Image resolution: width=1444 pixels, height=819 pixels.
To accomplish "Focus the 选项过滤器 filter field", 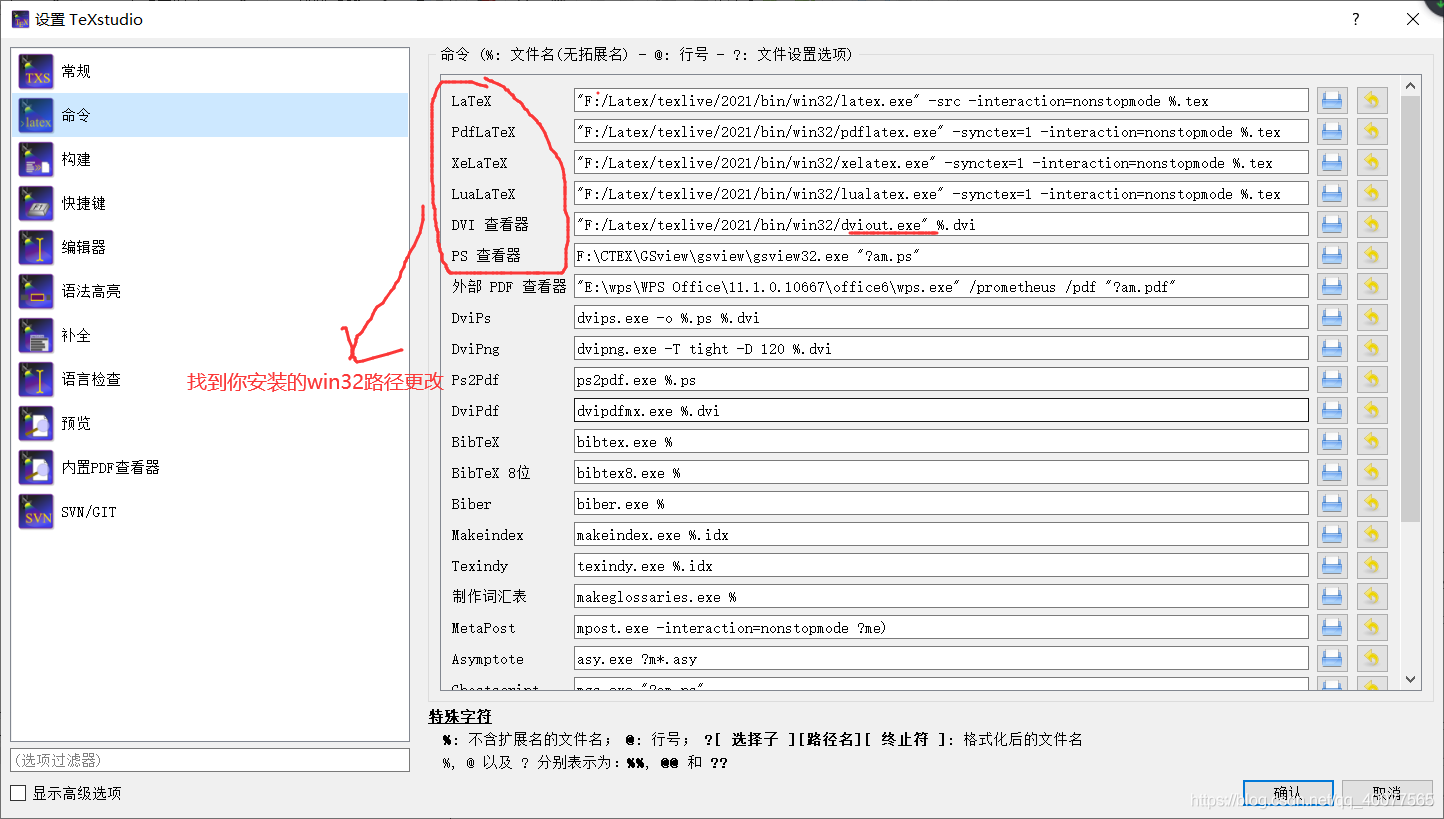I will [x=210, y=760].
